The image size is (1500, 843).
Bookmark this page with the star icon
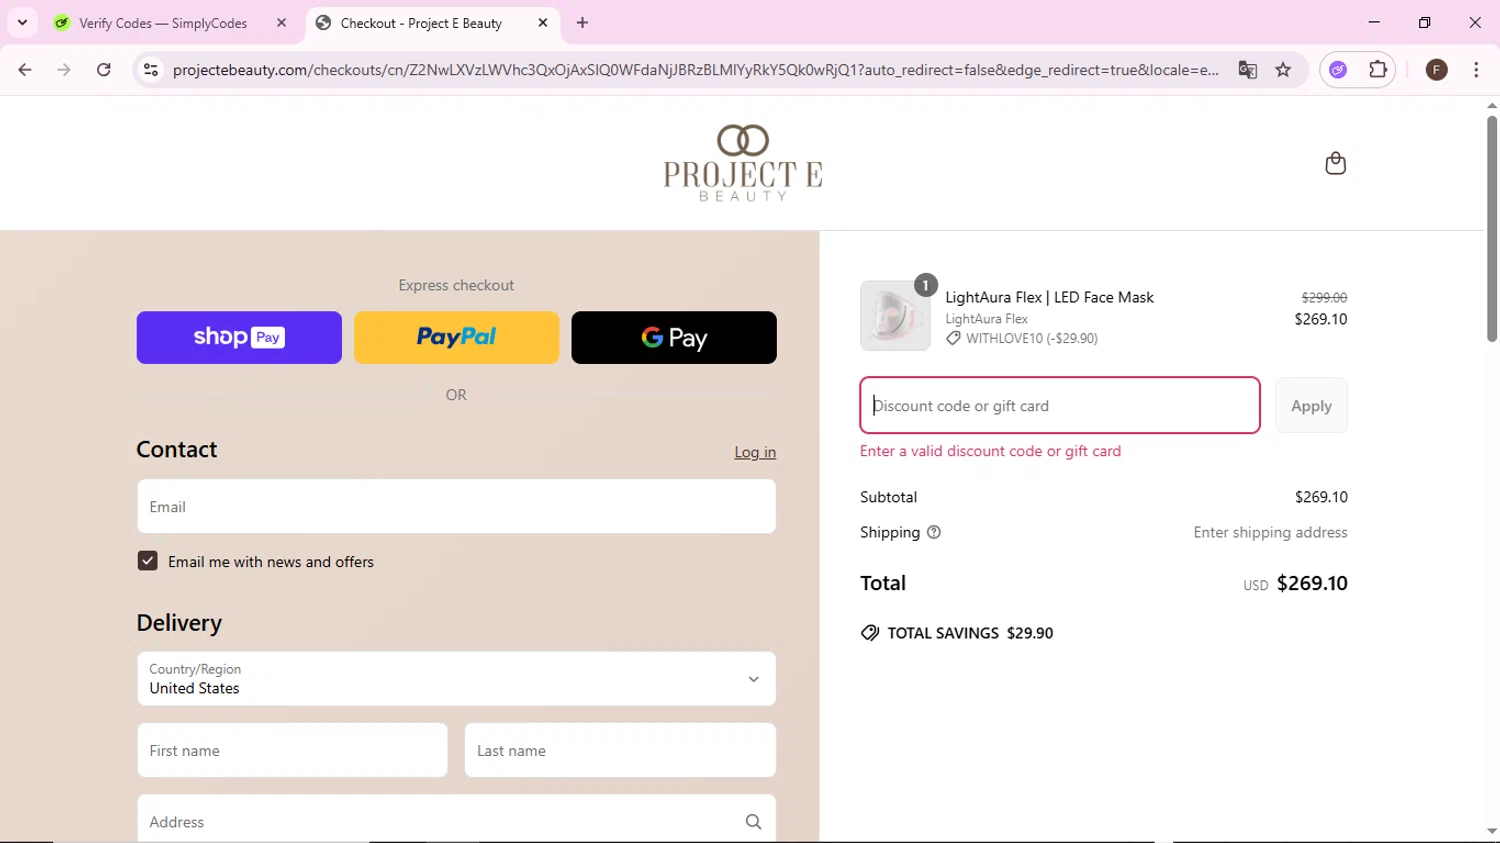point(1283,70)
